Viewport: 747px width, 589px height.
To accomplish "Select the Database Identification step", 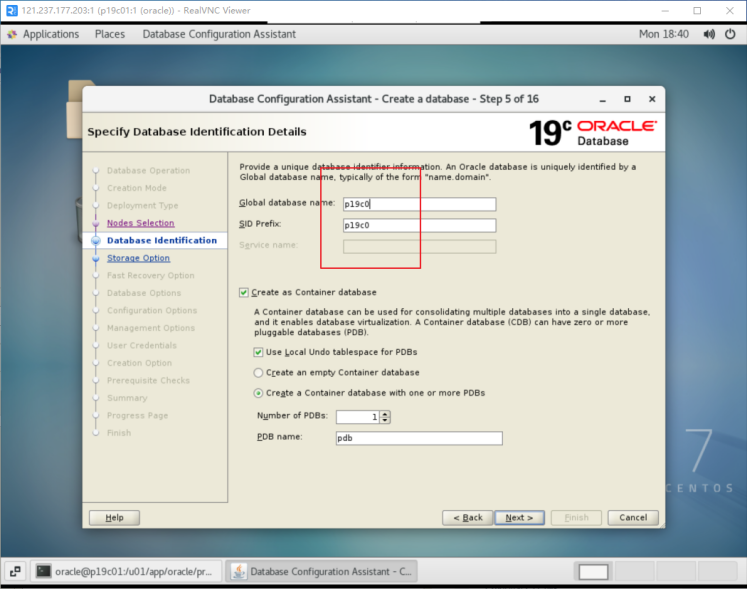I will coord(162,241).
